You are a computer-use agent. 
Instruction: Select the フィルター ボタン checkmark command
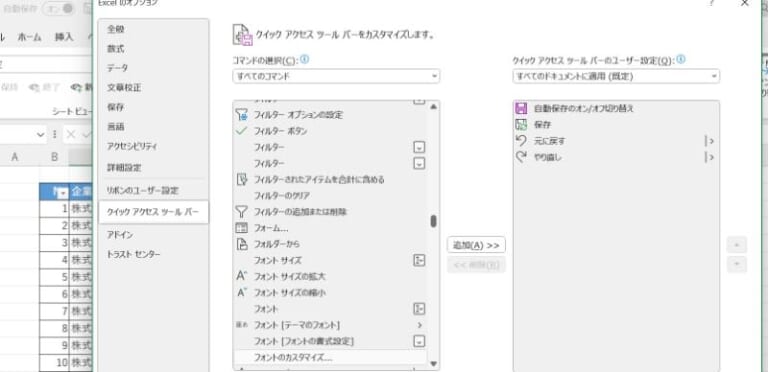(242, 131)
